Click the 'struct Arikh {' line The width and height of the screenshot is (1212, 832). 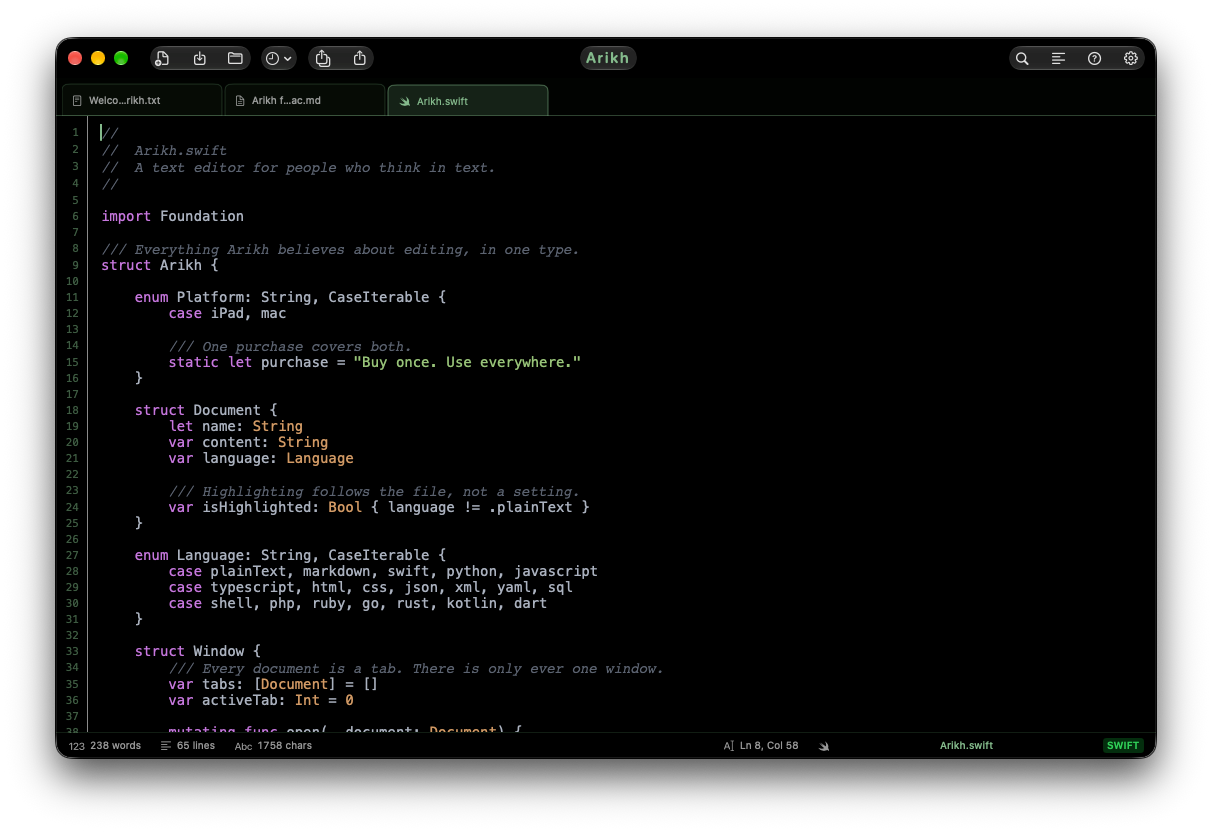pyautogui.click(x=159, y=265)
